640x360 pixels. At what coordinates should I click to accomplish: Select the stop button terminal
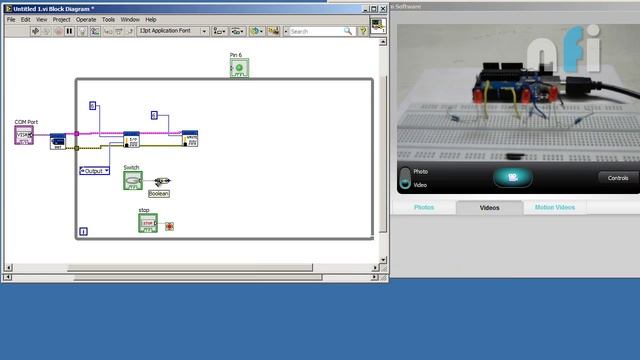click(148, 223)
